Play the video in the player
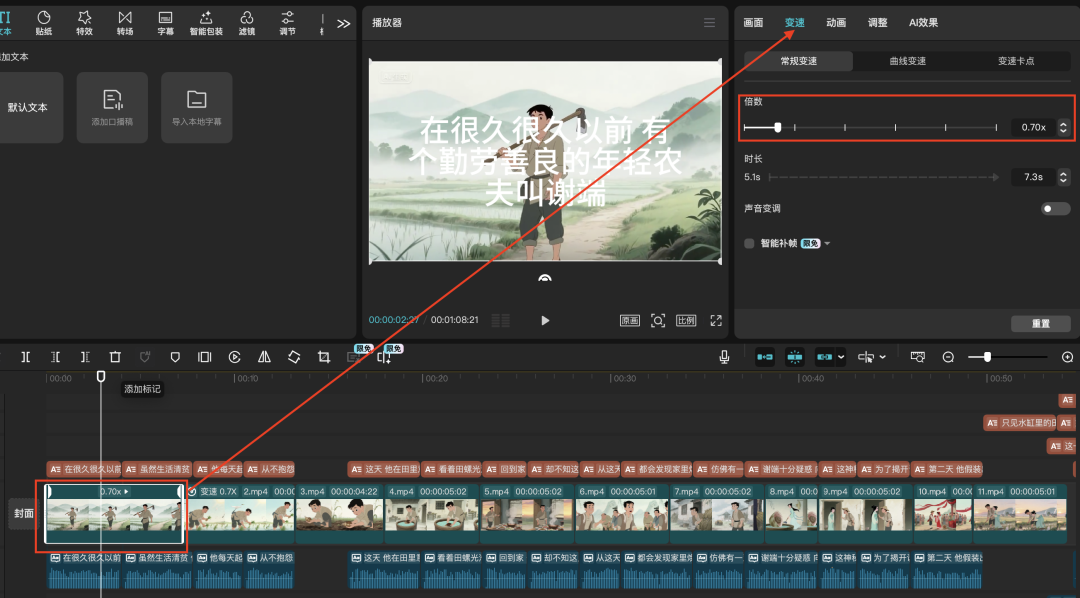1080x598 pixels. tap(545, 320)
